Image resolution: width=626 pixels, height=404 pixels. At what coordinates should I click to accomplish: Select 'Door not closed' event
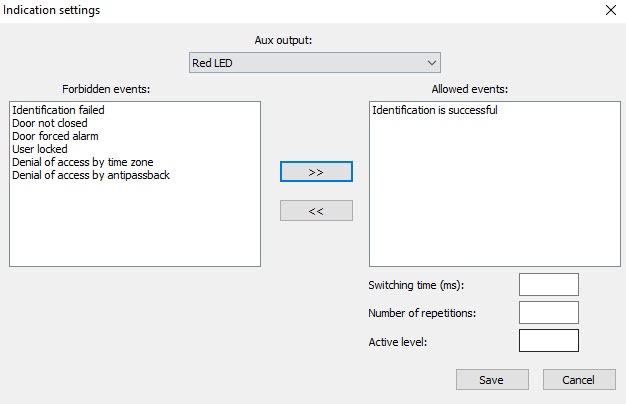click(50, 123)
